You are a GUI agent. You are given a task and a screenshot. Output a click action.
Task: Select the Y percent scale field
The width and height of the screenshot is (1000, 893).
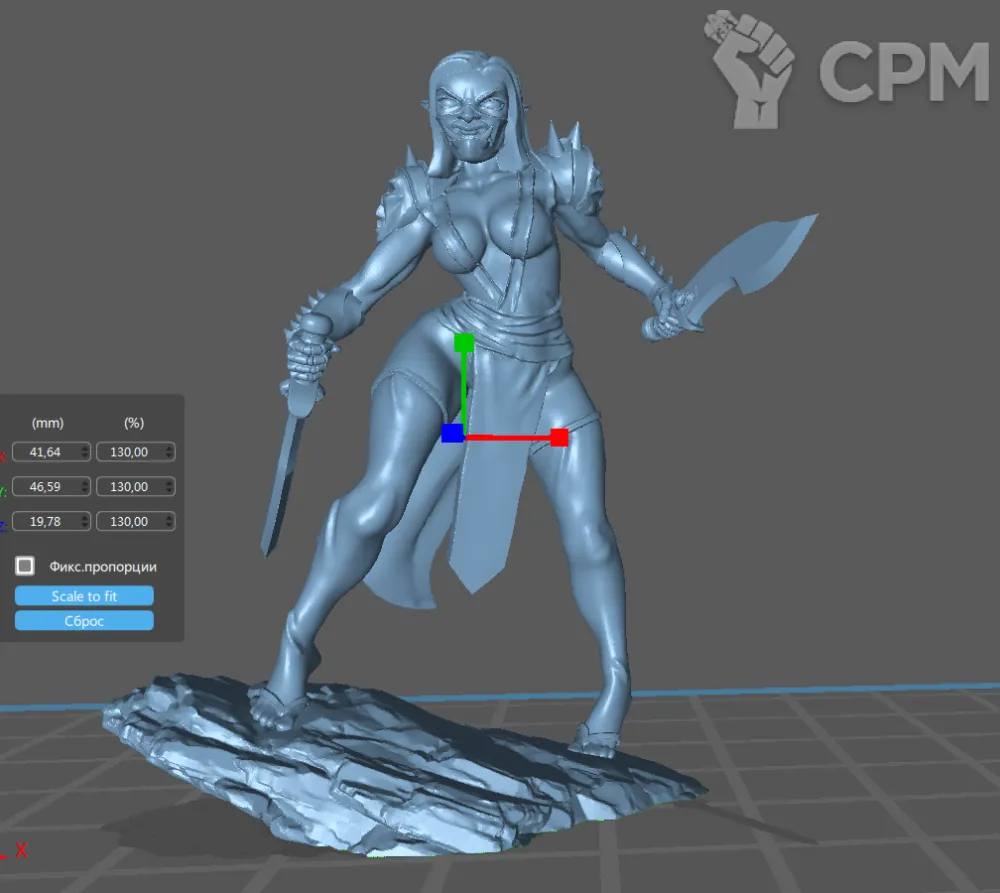pyautogui.click(x=130, y=487)
